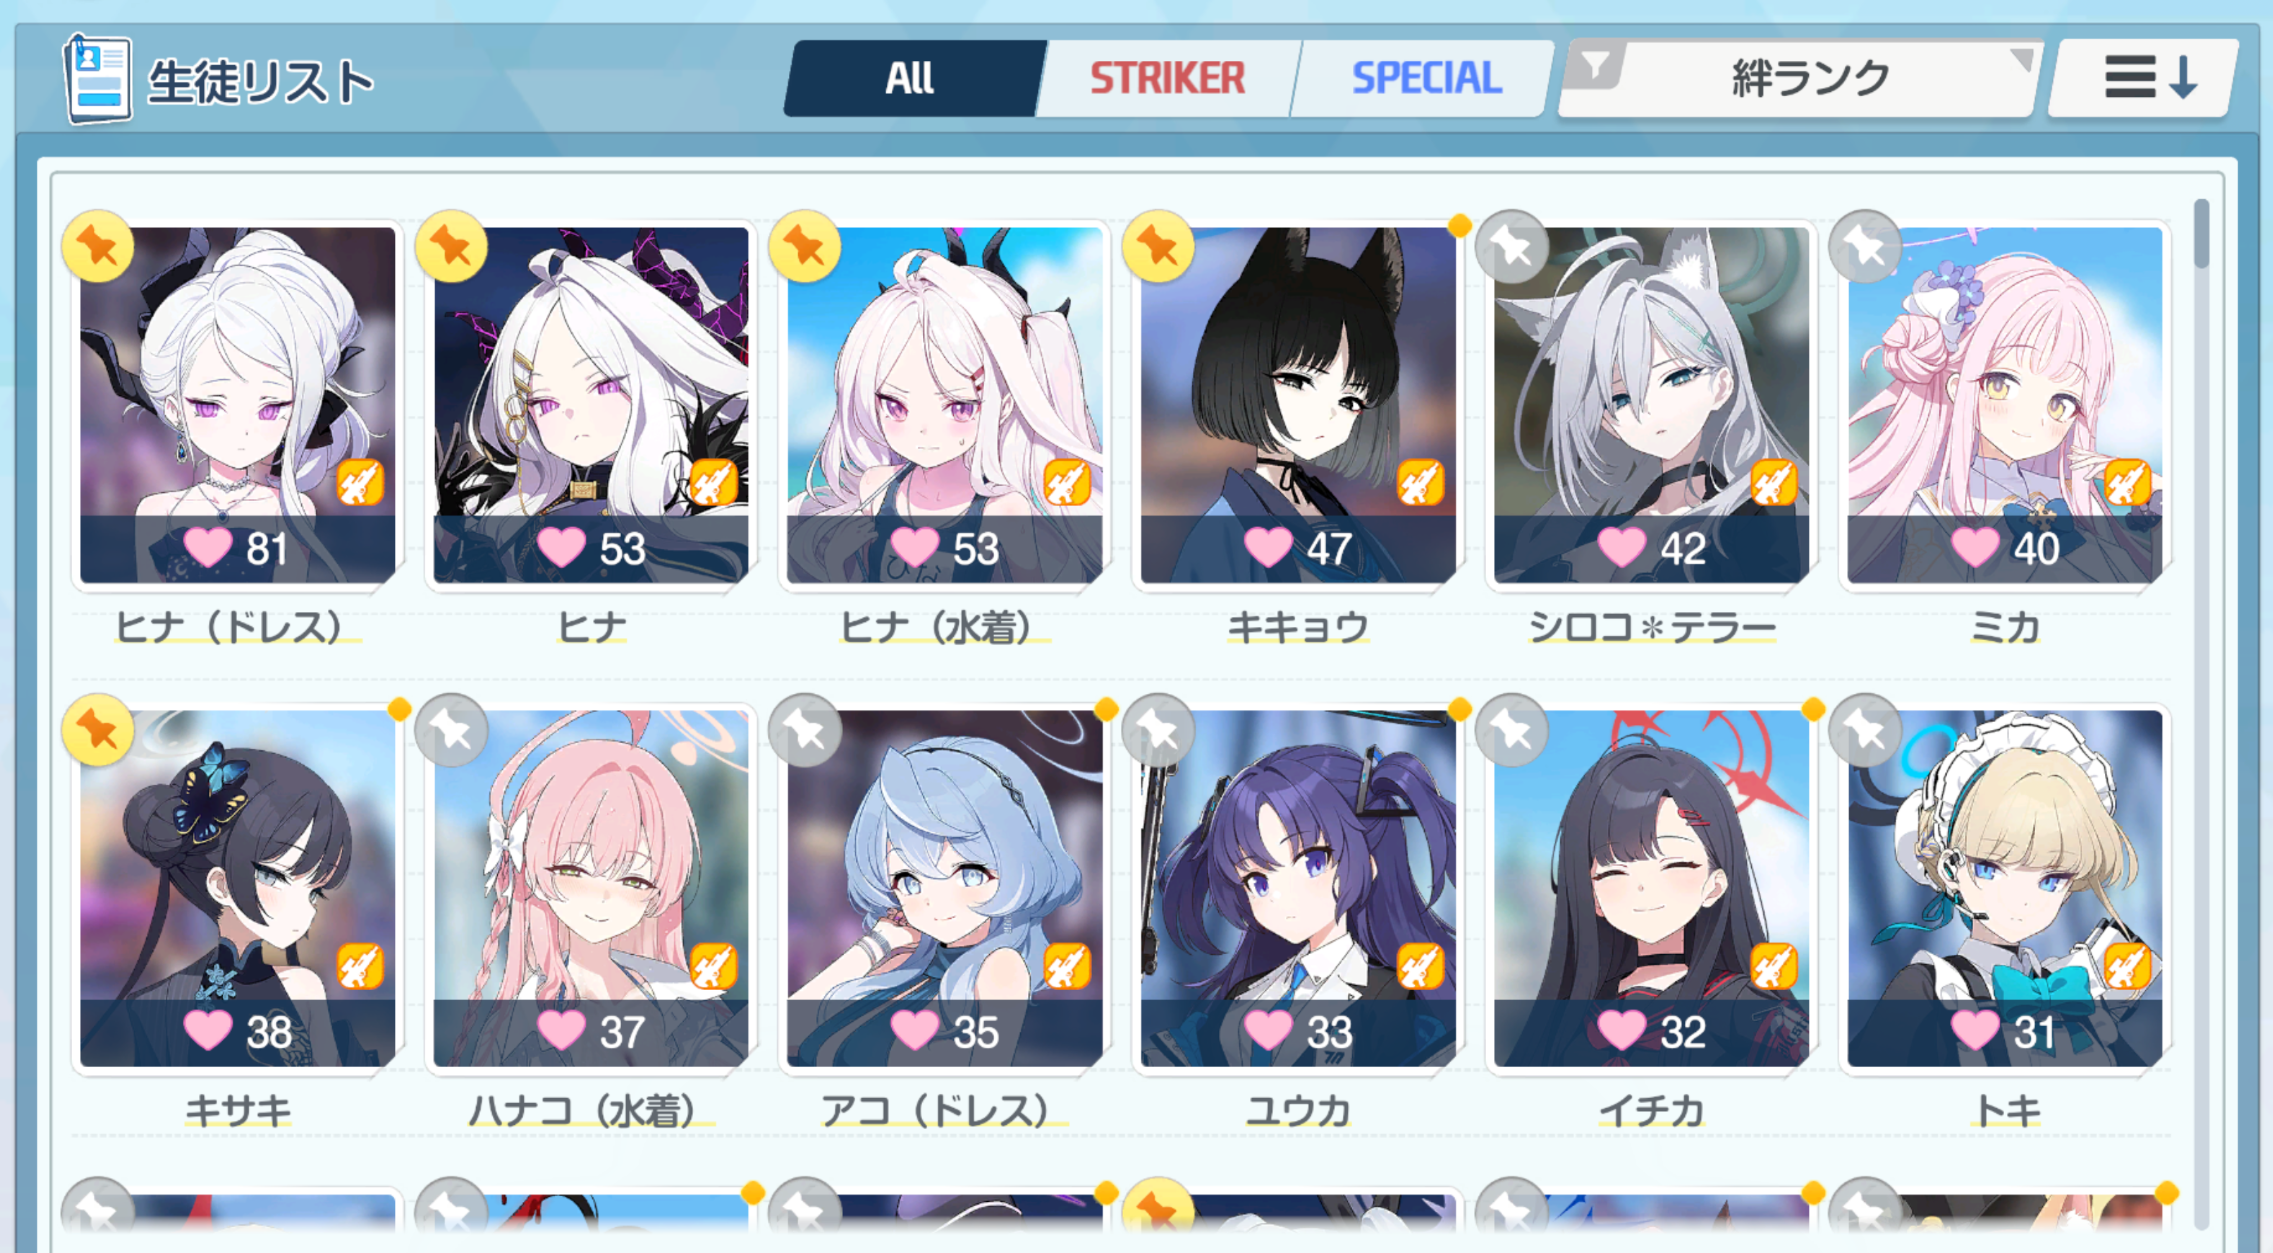Switch to STRIKER tab
The image size is (2273, 1253).
1167,78
